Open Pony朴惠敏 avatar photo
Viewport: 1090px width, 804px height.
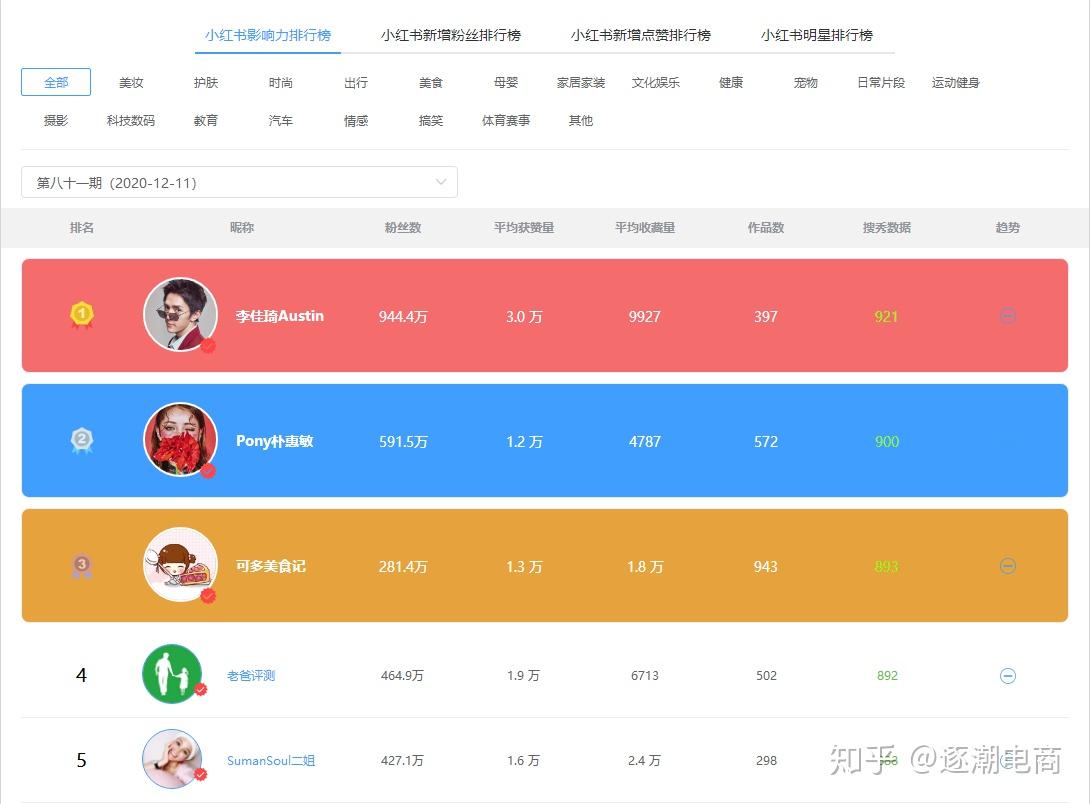click(180, 440)
